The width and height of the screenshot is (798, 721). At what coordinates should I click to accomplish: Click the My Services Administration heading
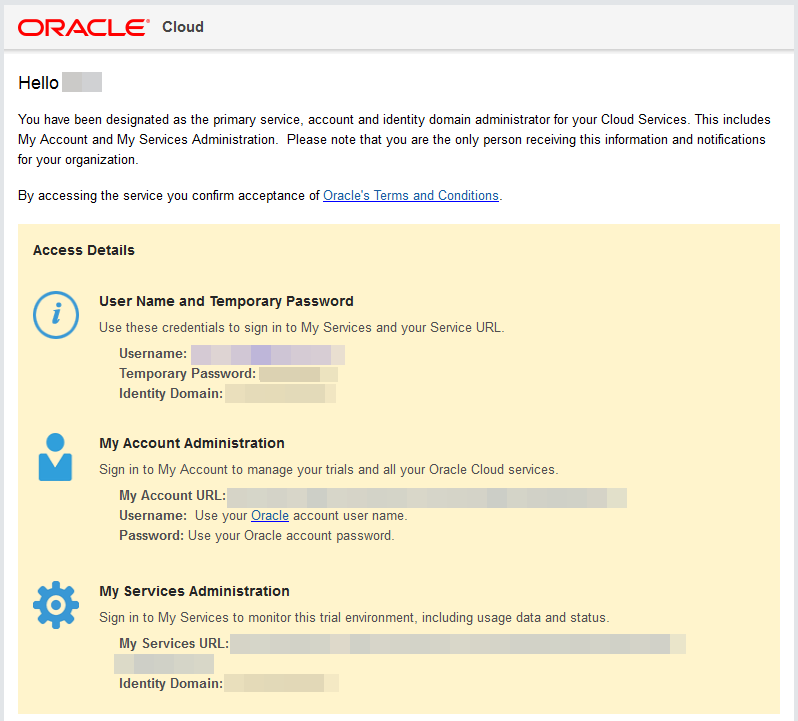tap(194, 591)
